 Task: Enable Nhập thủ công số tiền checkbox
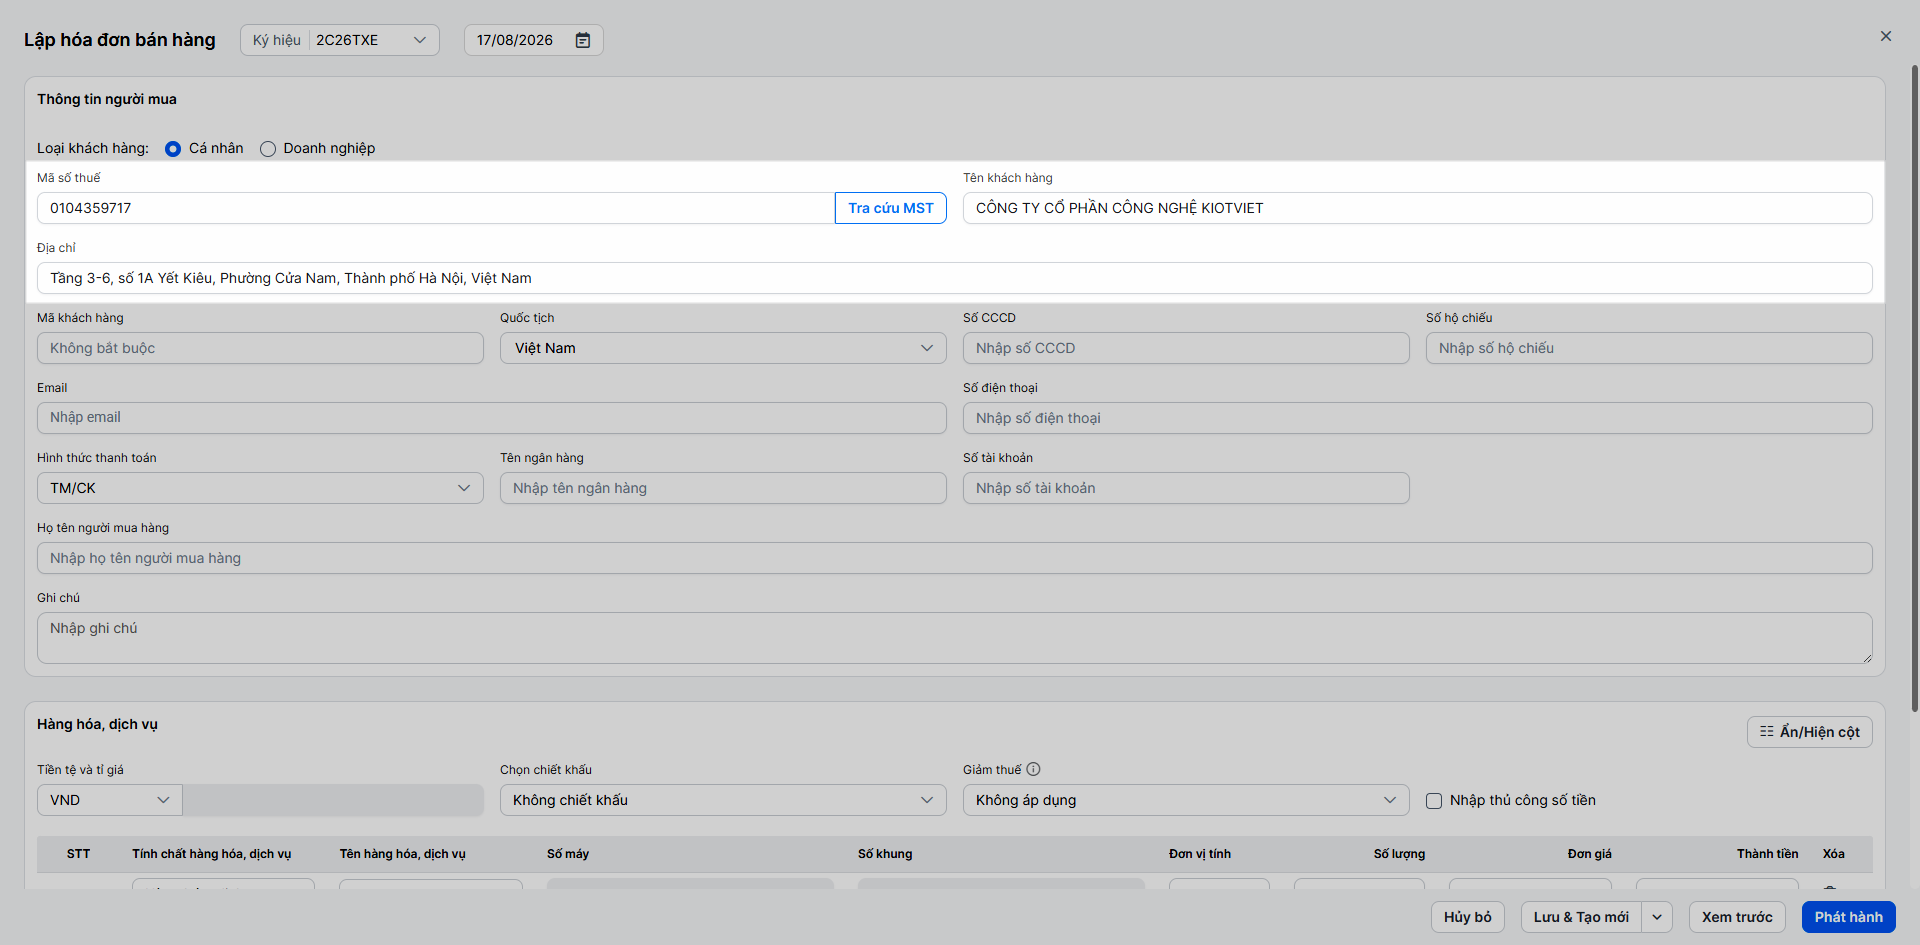(1434, 800)
